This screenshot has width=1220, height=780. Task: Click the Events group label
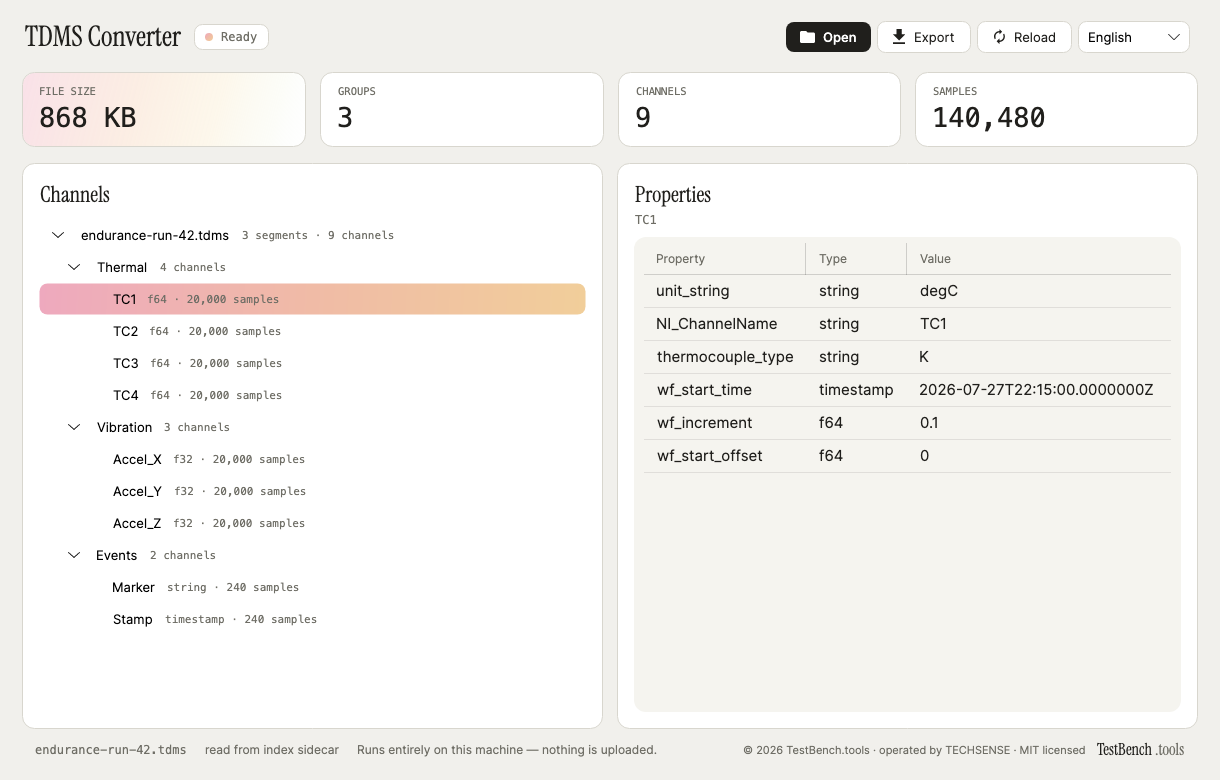117,555
